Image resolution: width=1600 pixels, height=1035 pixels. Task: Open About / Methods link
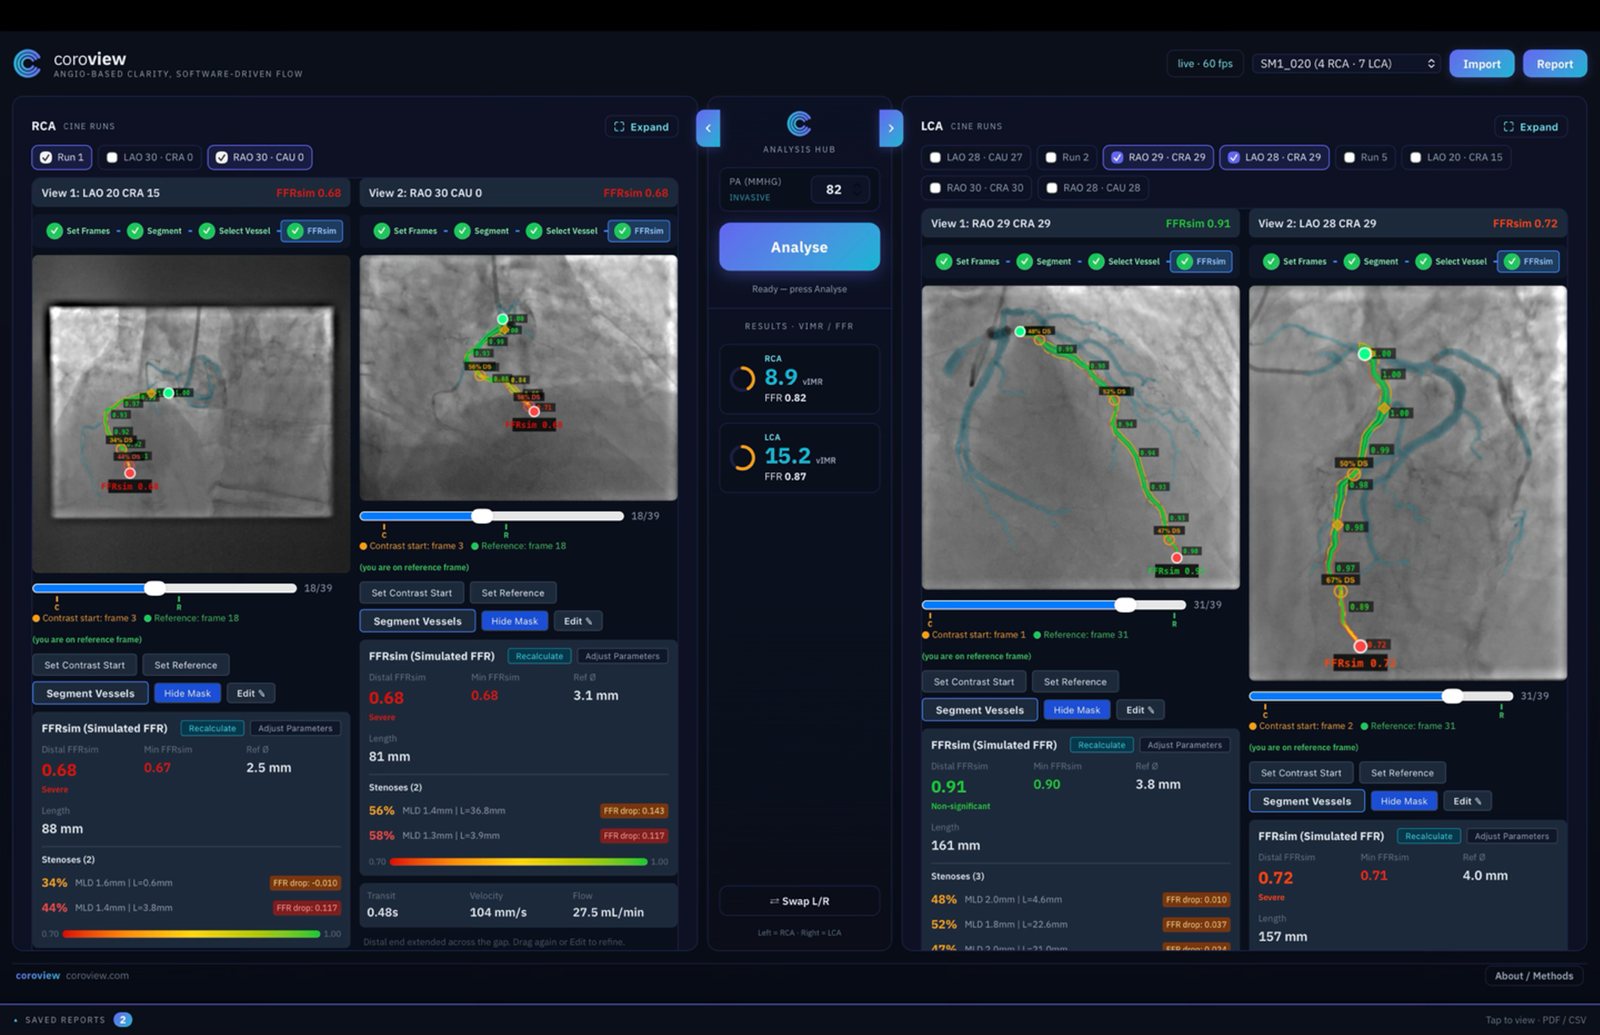[1534, 976]
